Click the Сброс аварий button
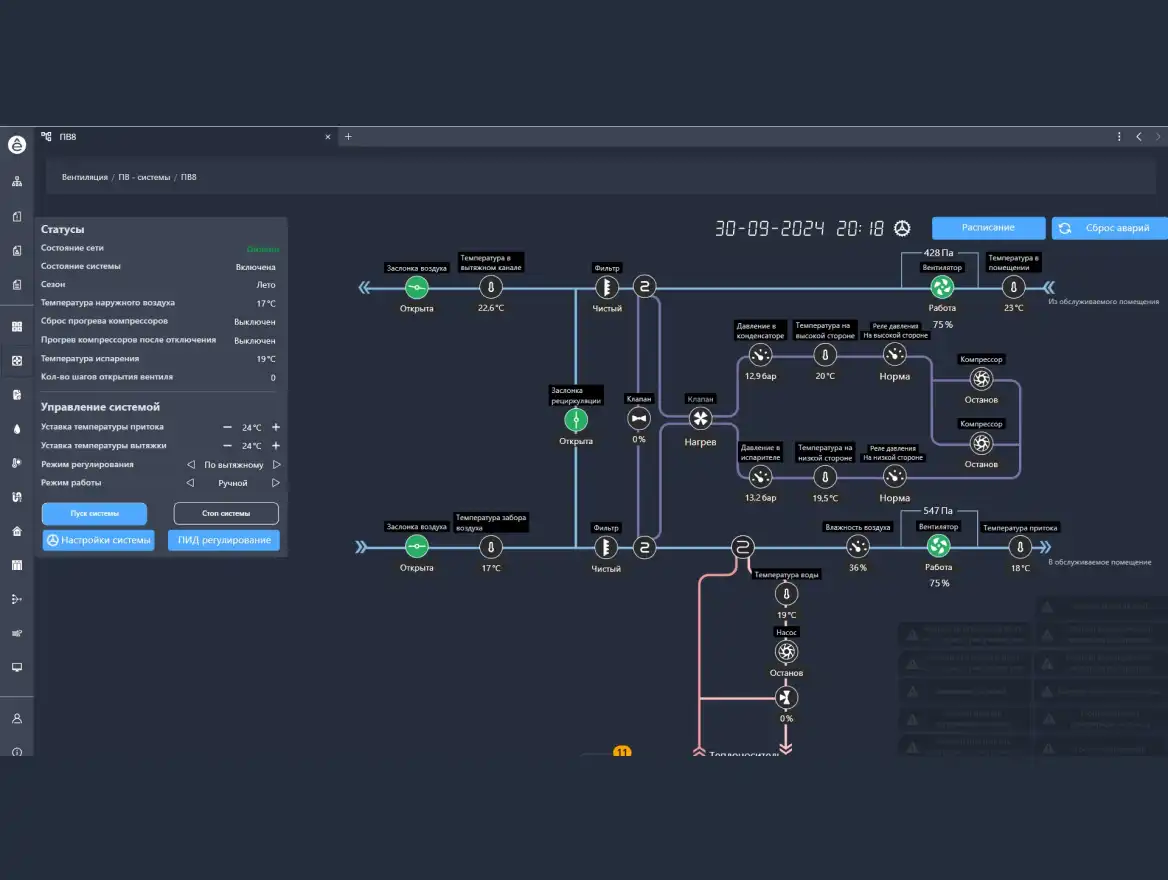1168x880 pixels. [x=1109, y=228]
